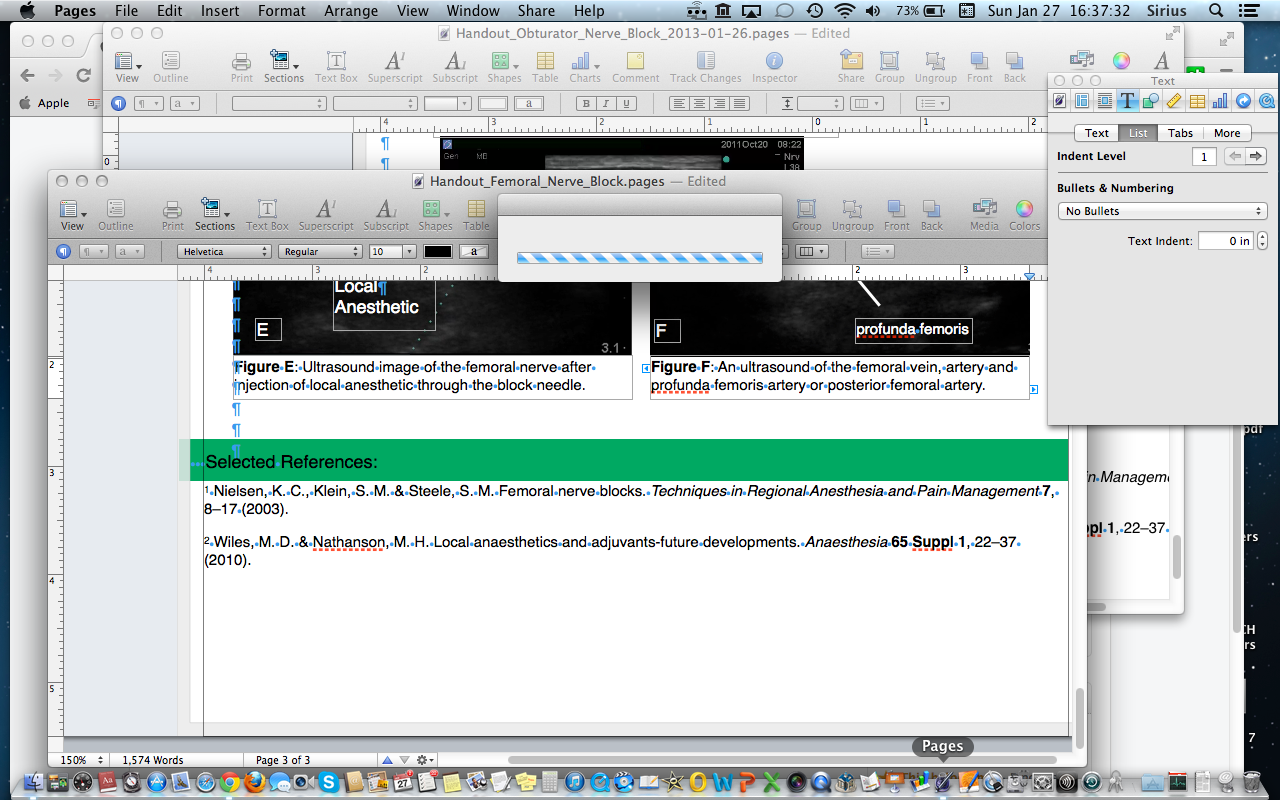The width and height of the screenshot is (1280, 800).
Task: Select Table inspector icon in Text panel
Action: pyautogui.click(x=1197, y=100)
